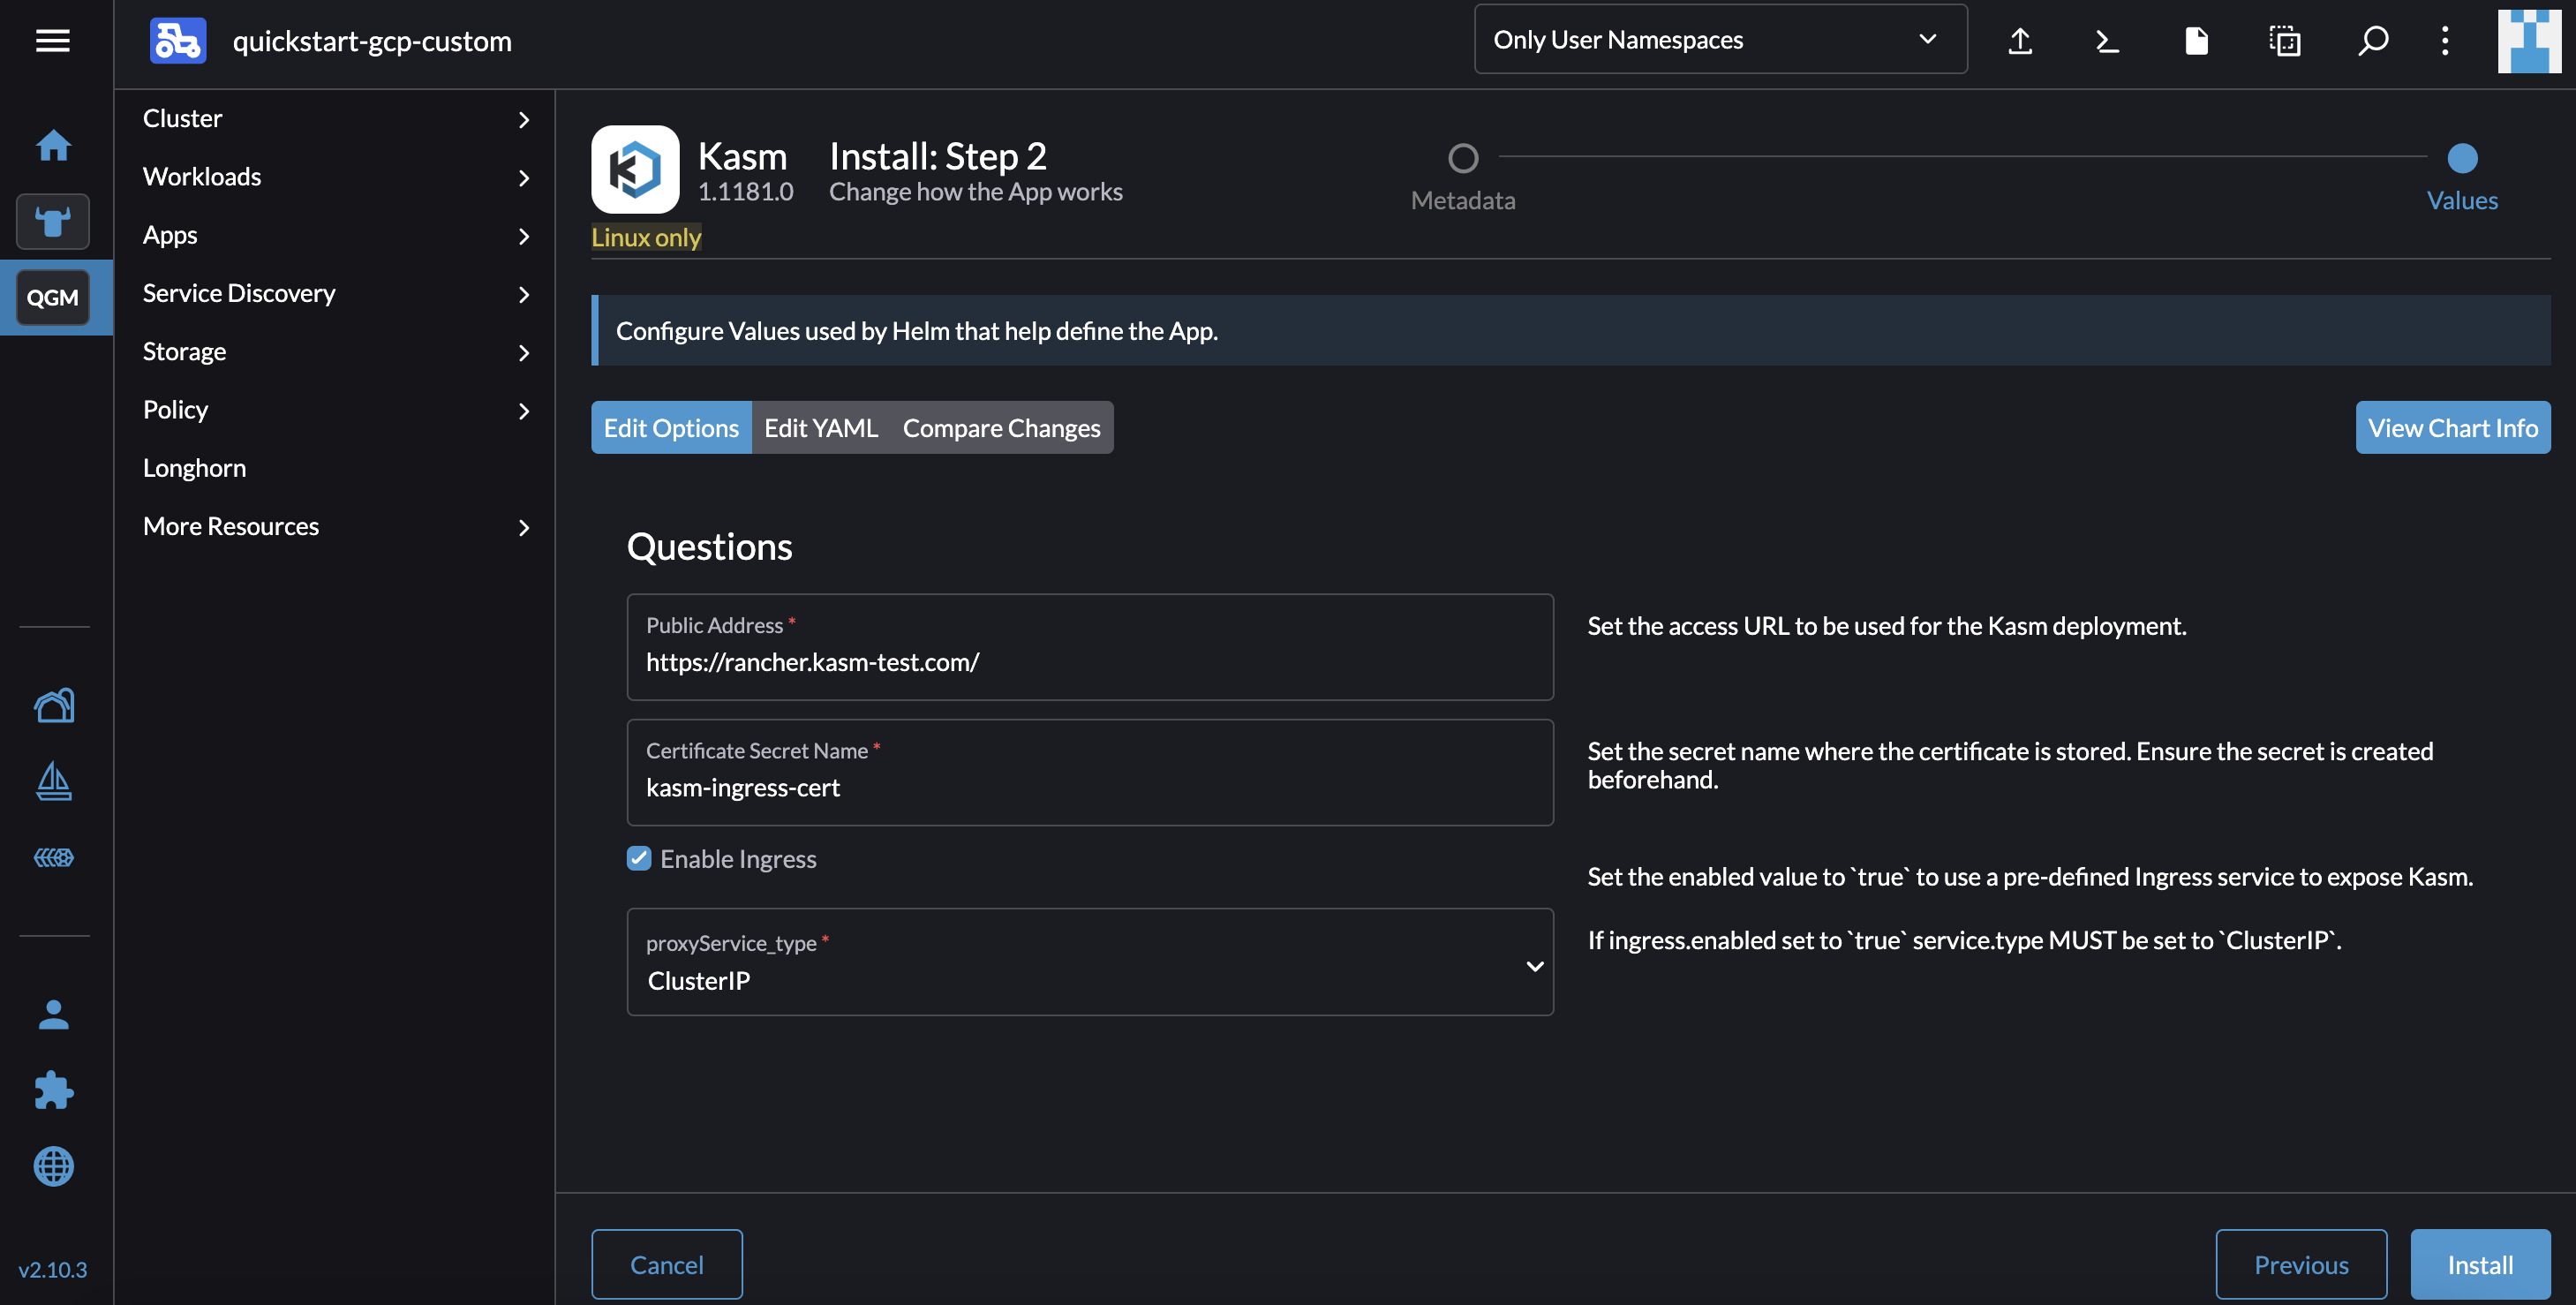The image size is (2576, 1305).
Task: Expand the Apps nav section
Action: pyautogui.click(x=335, y=235)
